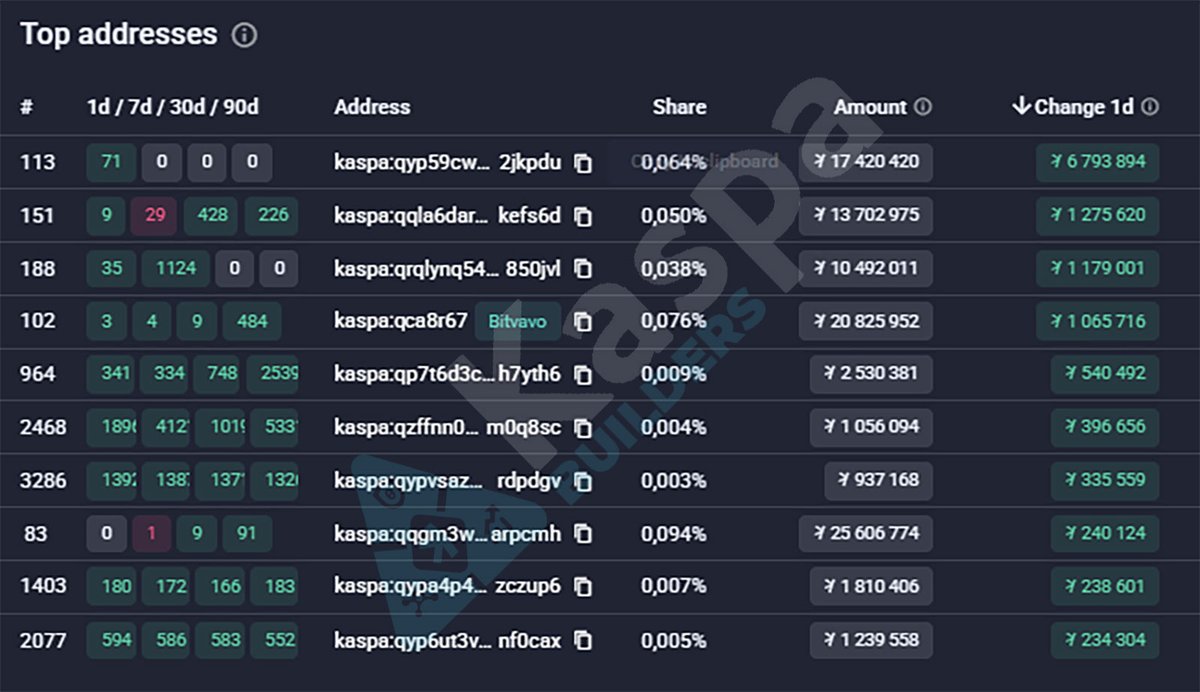
Task: Open address link kaspa:qyp6ut3v... nf0cax
Action: 448,640
